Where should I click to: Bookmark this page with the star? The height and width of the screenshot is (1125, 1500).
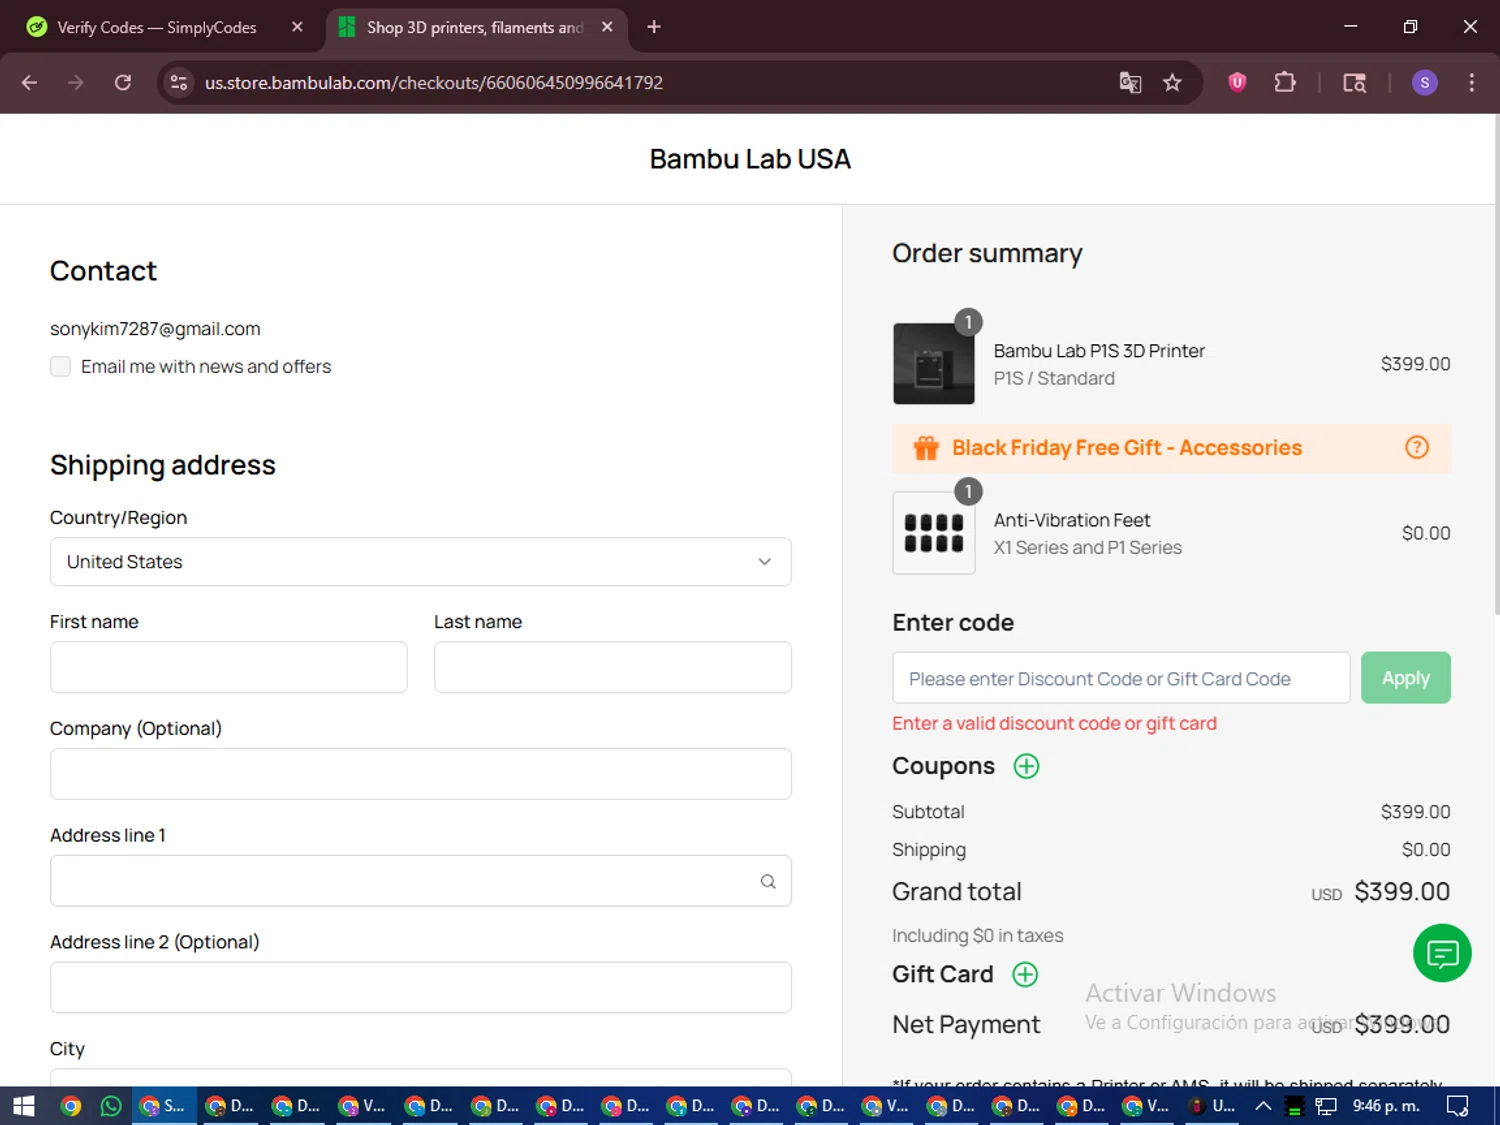[1172, 83]
